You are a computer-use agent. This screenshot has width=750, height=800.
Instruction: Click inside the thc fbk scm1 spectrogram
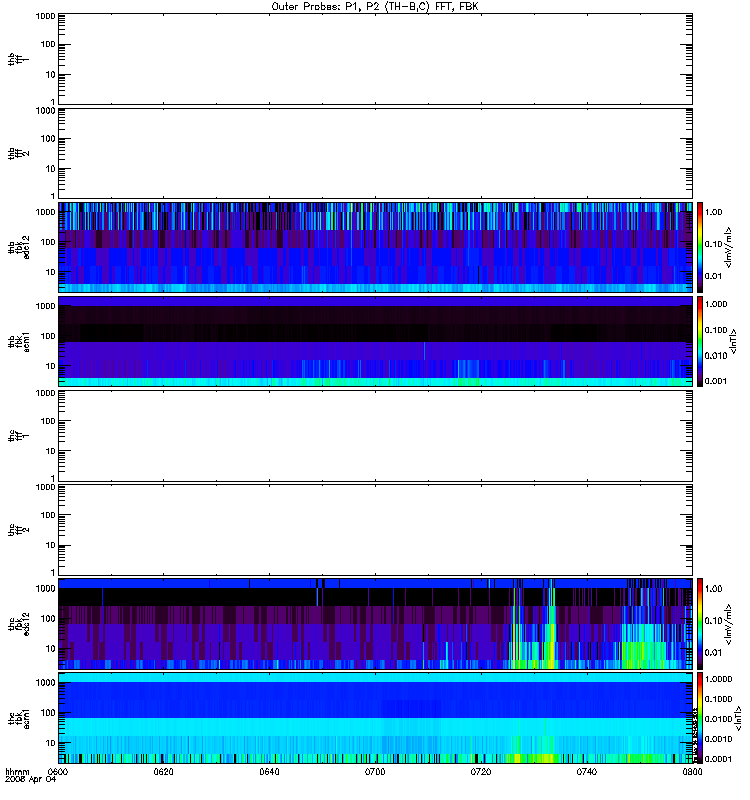point(375,718)
